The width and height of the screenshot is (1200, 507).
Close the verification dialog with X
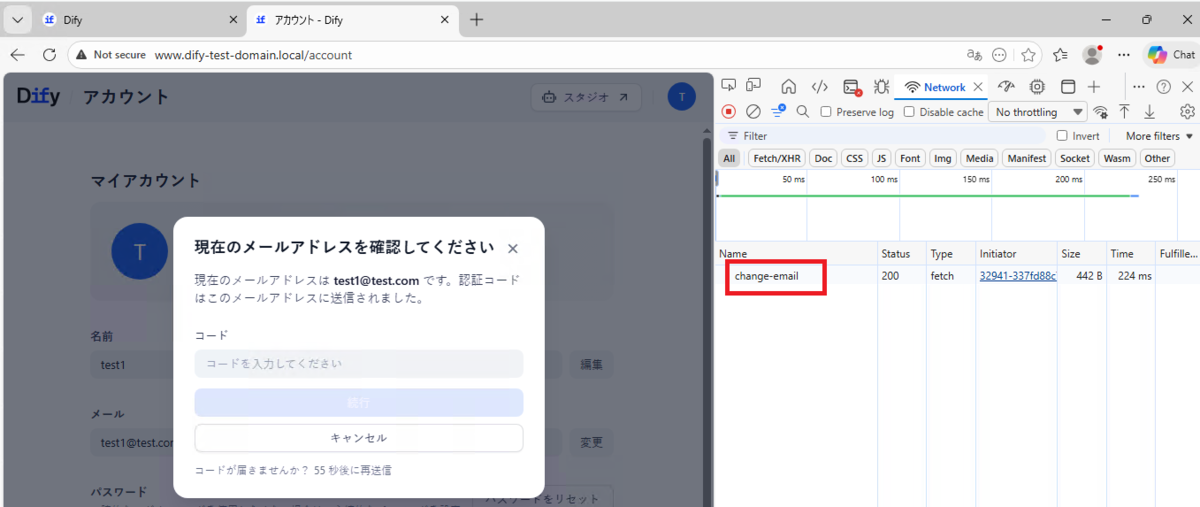(513, 249)
